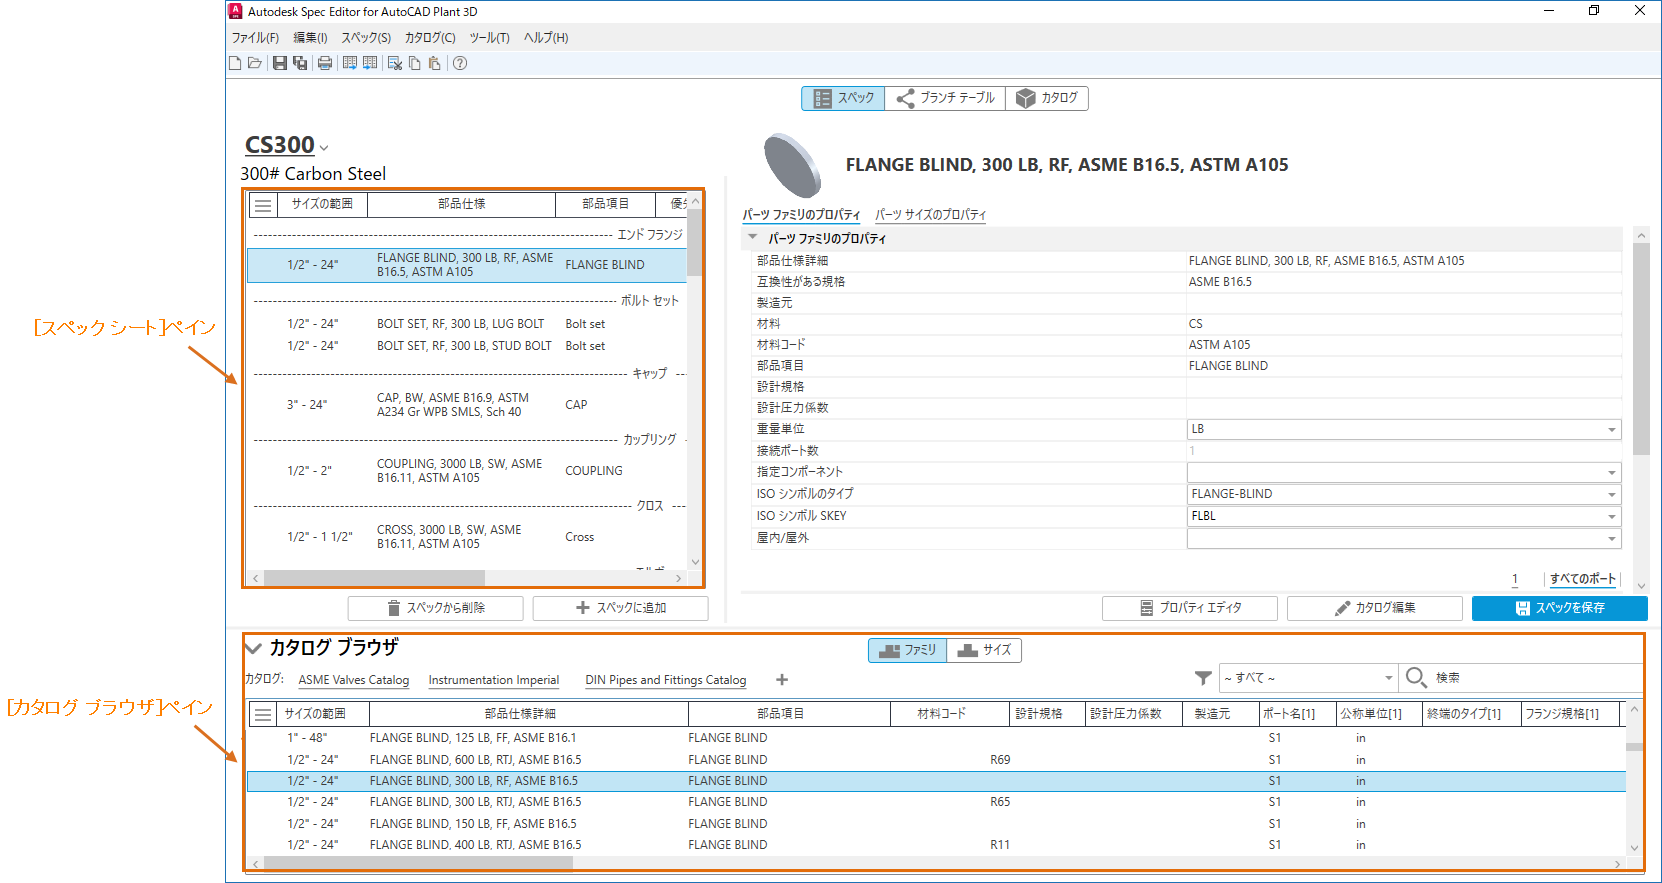
Task: Click the first table export icon in the toolbar
Action: click(350, 63)
